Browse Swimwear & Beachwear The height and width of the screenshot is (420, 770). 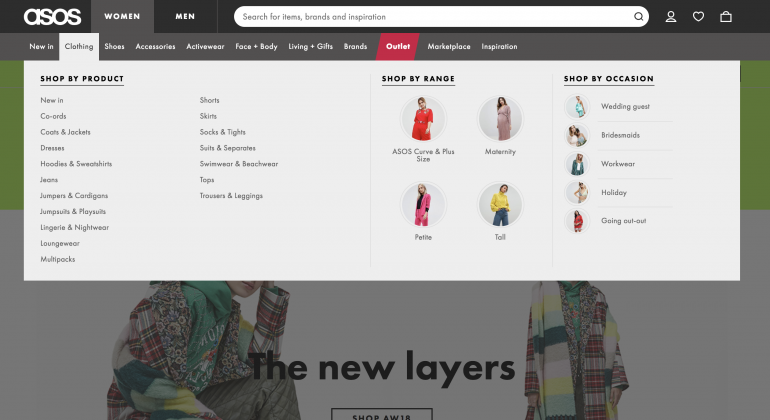point(239,164)
